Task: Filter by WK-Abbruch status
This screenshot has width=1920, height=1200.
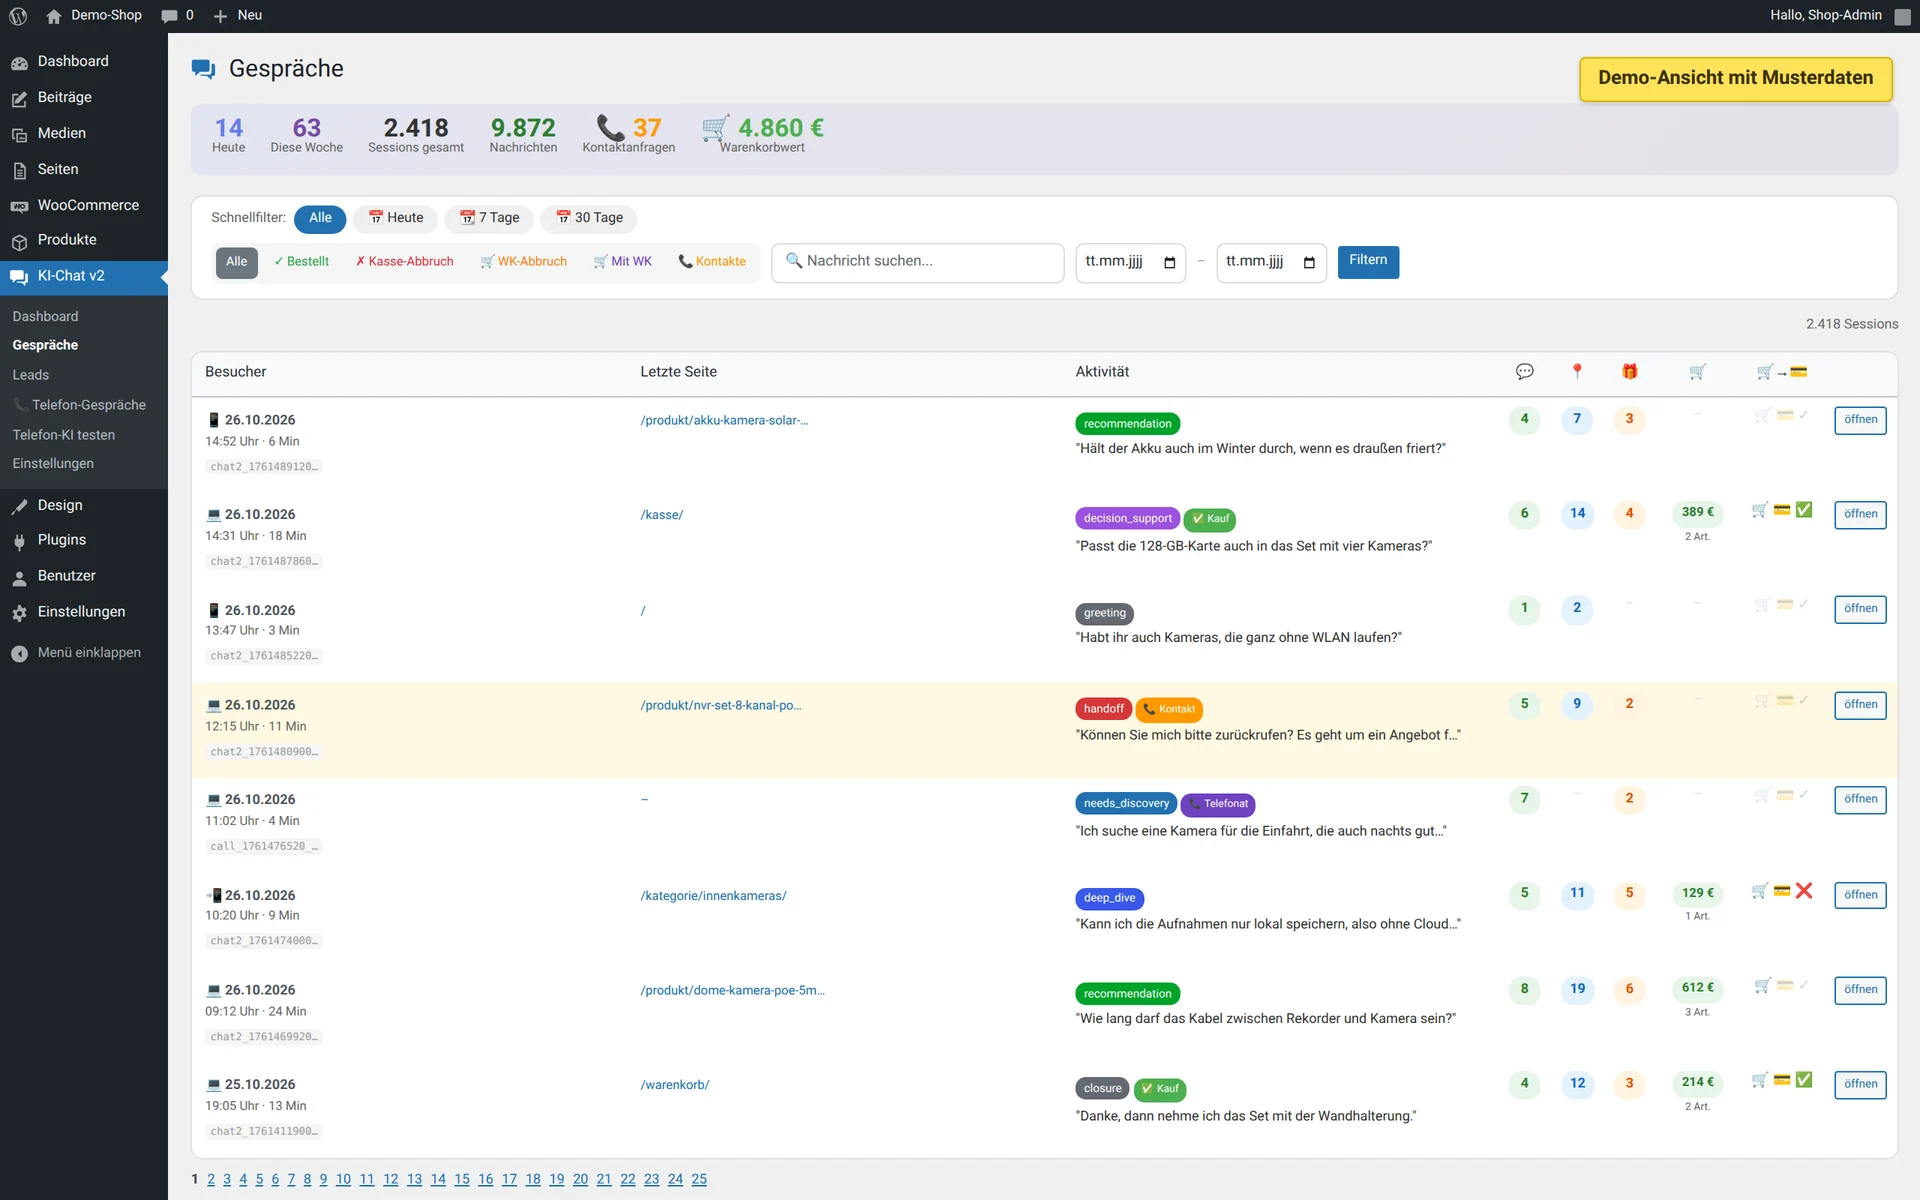Action: [x=523, y=262]
